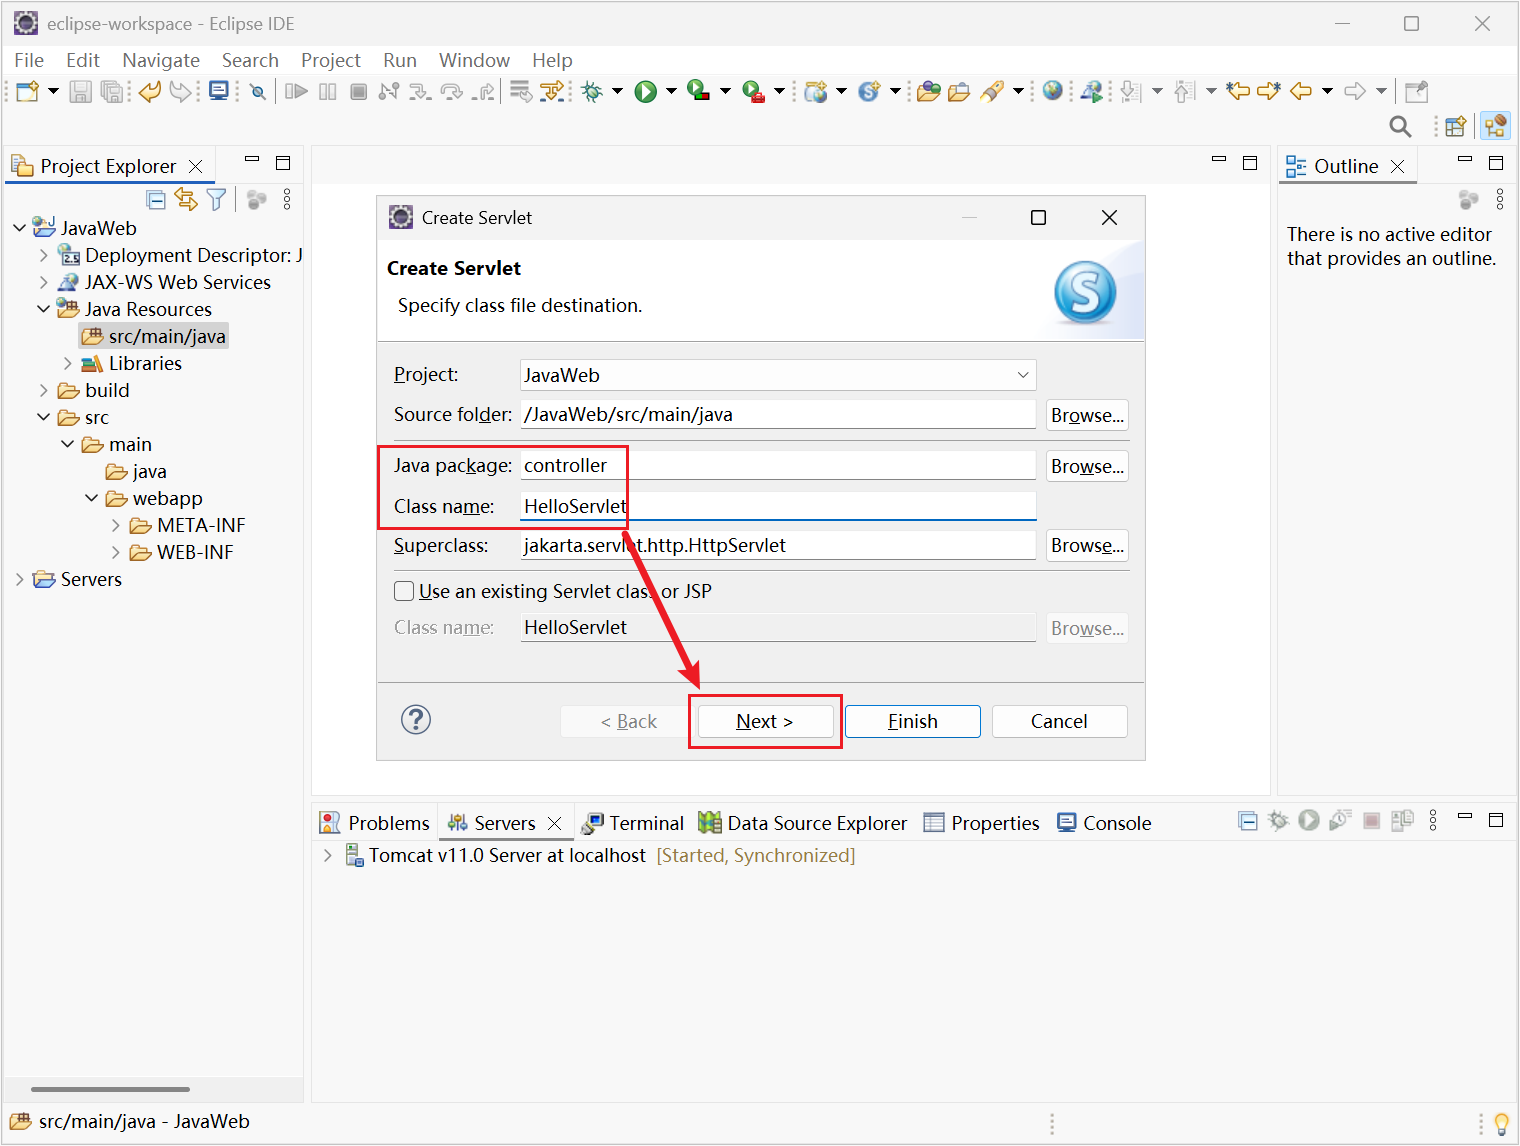
Task: Select the WEB-INF folder
Action: (183, 553)
